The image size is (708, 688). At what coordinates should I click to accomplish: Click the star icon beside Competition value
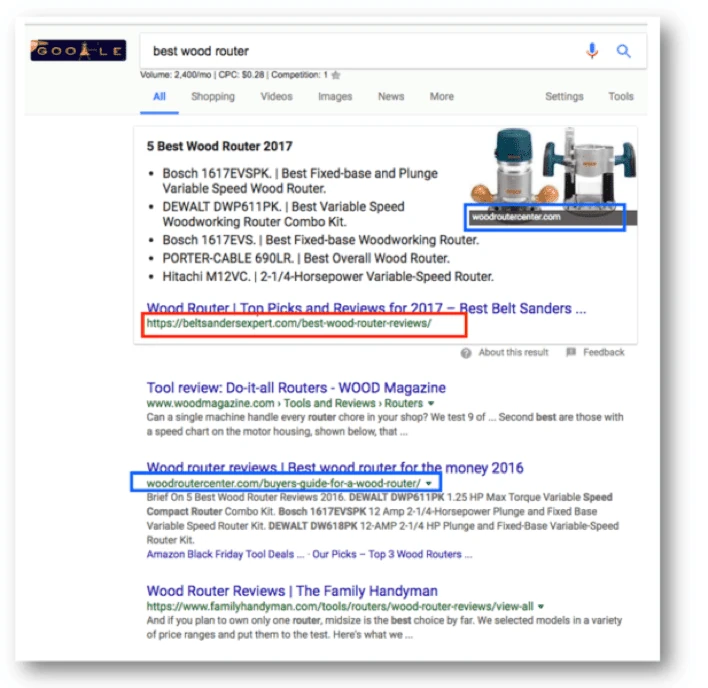[336, 75]
